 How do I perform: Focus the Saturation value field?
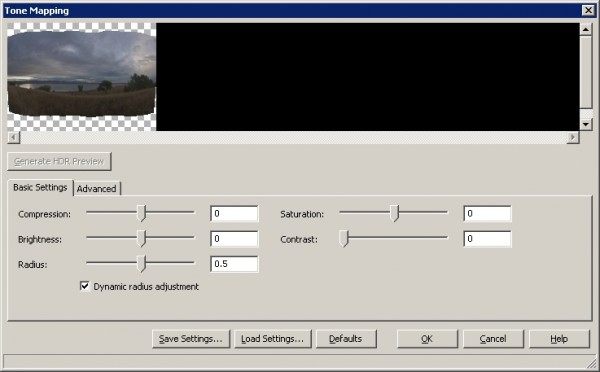tap(488, 214)
